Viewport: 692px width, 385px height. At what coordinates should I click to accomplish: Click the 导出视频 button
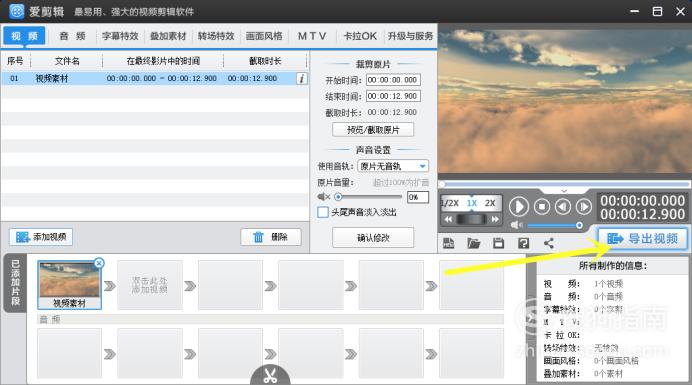pos(642,239)
